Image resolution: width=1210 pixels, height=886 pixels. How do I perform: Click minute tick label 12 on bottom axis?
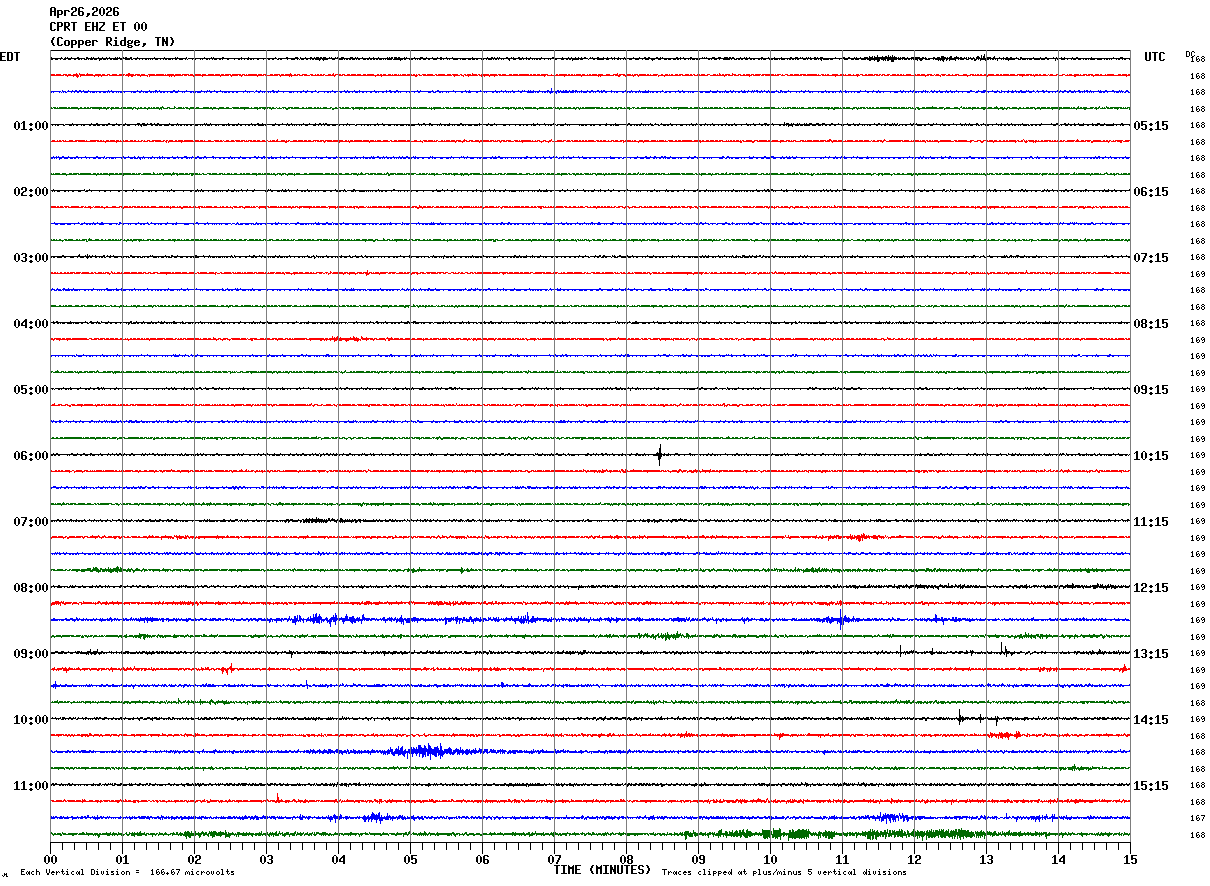coord(914,859)
